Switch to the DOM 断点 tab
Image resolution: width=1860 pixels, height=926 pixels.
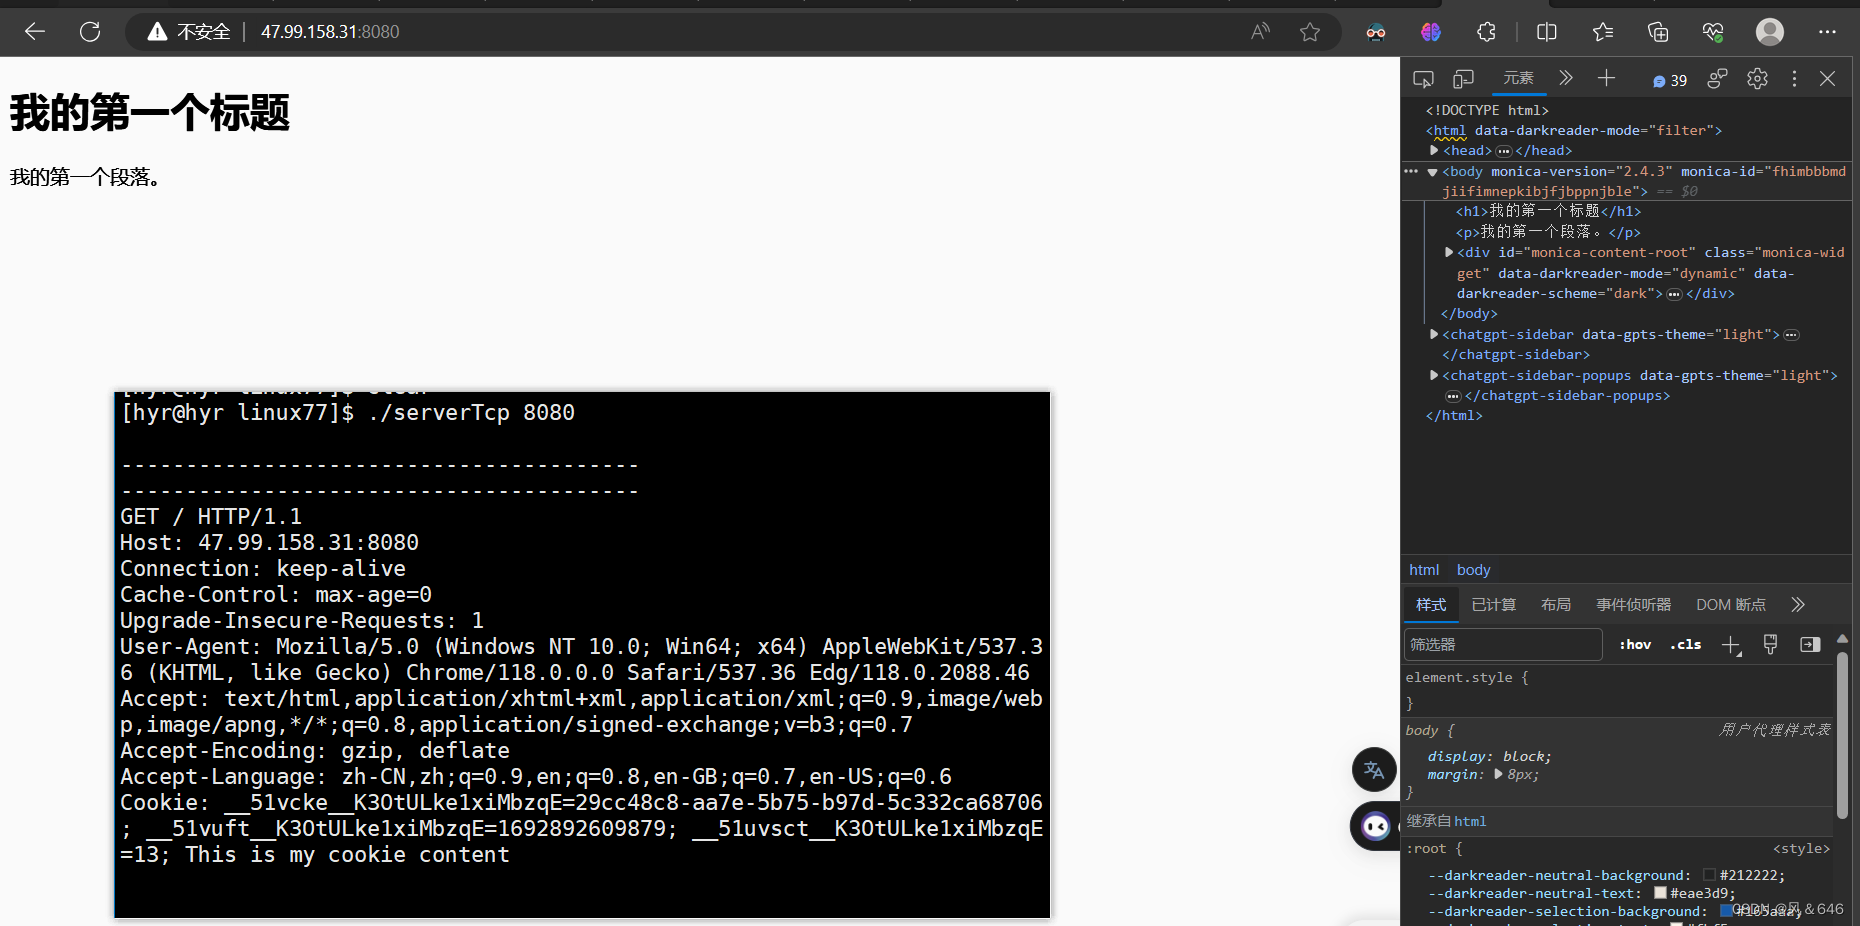(x=1731, y=605)
